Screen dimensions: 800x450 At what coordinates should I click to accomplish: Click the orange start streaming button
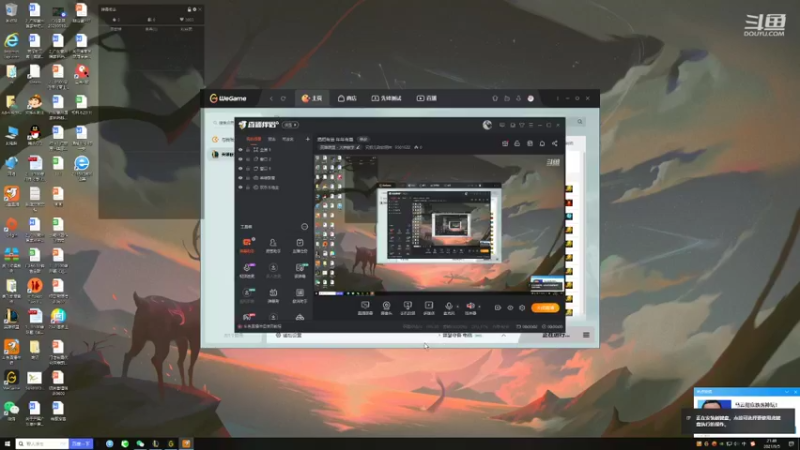click(545, 308)
